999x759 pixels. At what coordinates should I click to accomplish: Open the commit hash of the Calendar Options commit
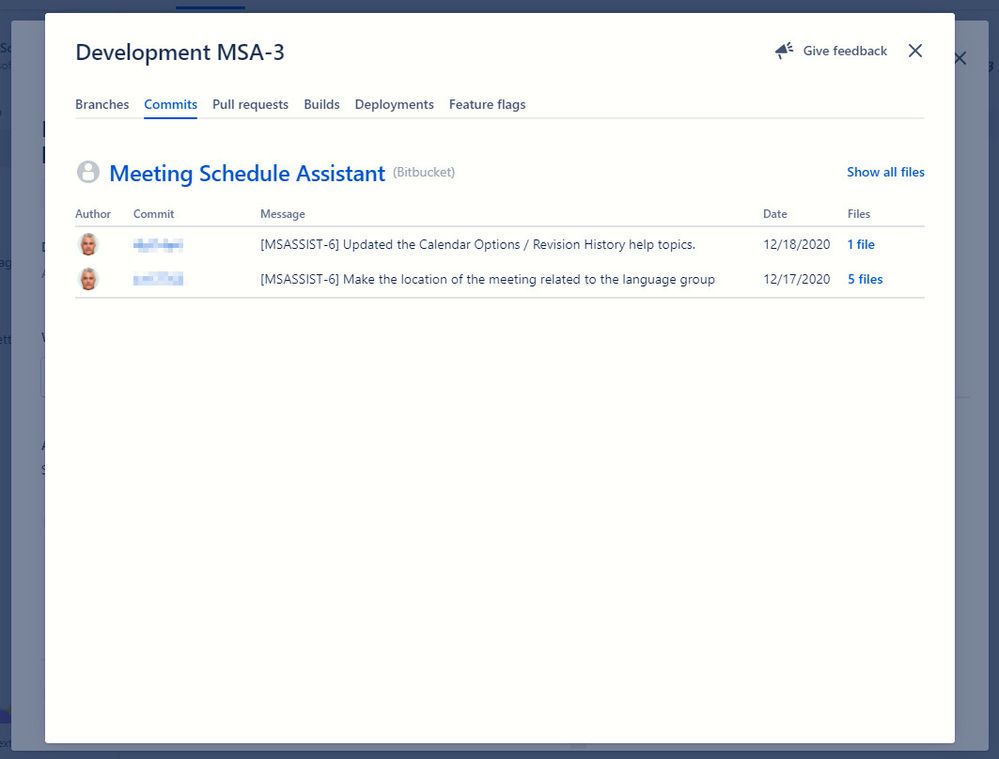158,245
